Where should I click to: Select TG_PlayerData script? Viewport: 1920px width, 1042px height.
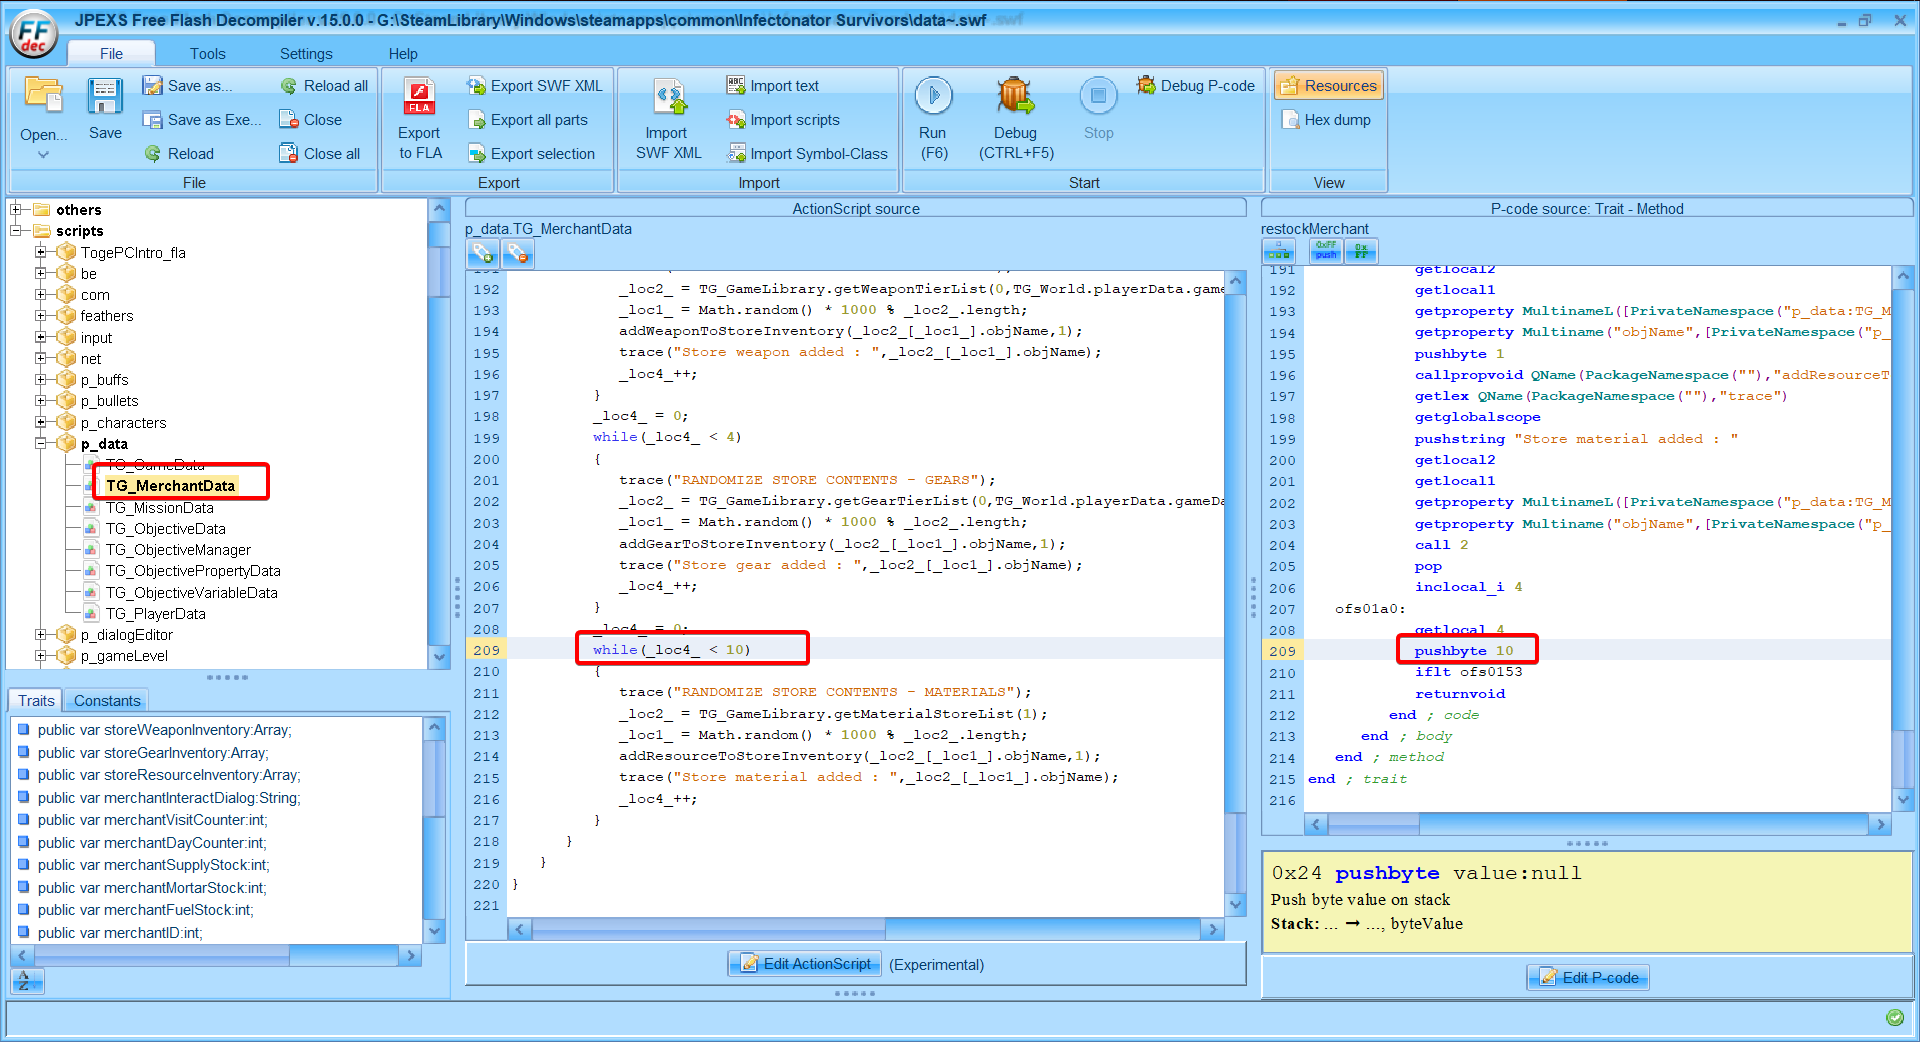tap(156, 614)
